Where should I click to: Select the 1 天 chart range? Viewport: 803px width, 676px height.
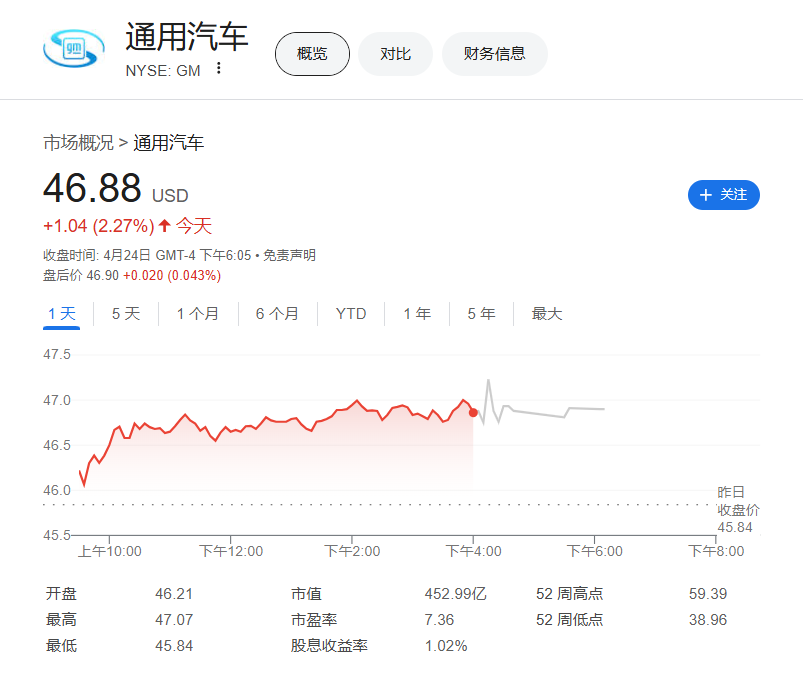click(61, 314)
